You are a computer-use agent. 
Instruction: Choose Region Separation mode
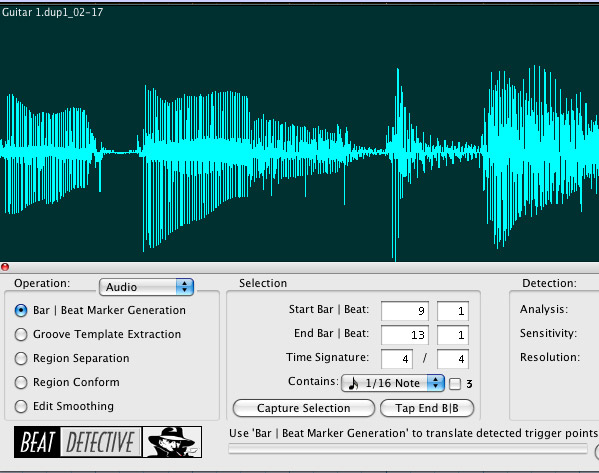point(21,358)
